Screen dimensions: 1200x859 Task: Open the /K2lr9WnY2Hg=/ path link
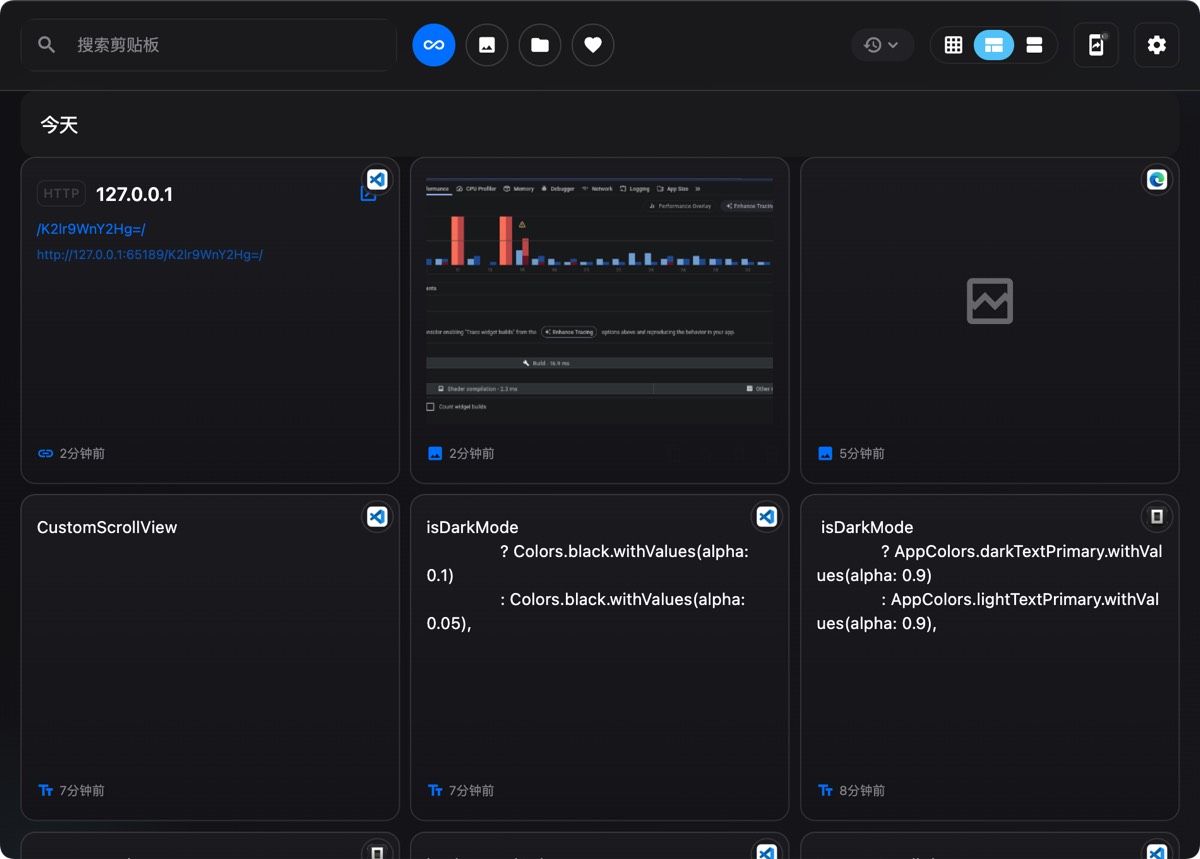[91, 230]
